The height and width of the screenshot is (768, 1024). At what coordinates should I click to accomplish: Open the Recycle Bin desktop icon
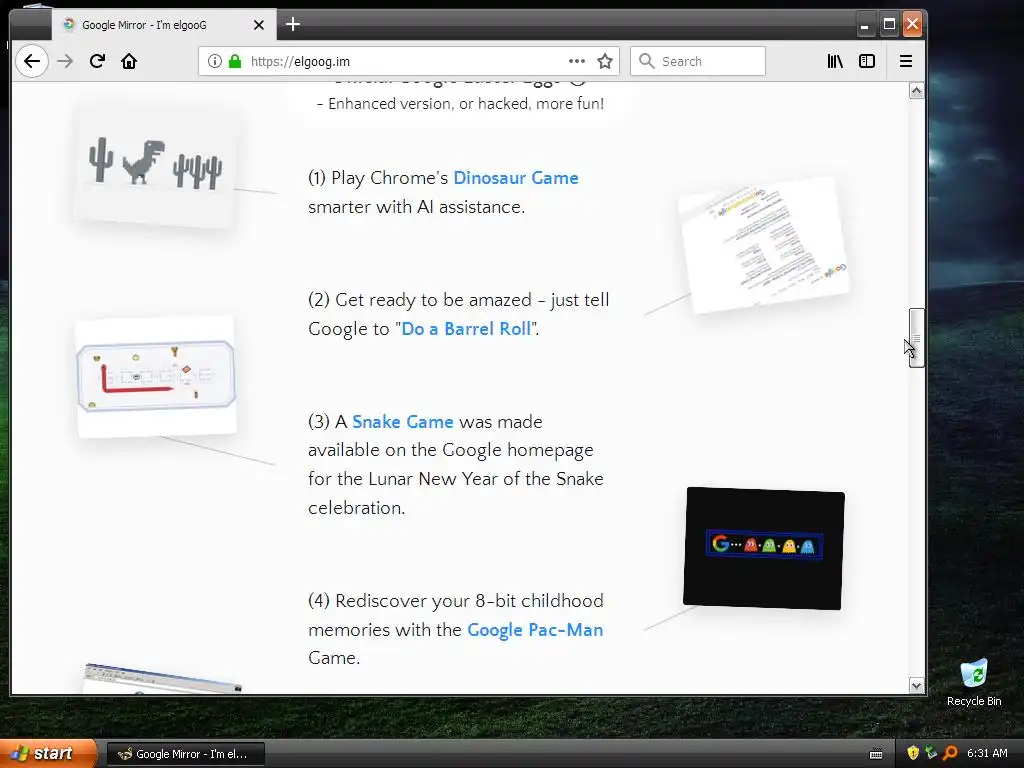click(974, 682)
